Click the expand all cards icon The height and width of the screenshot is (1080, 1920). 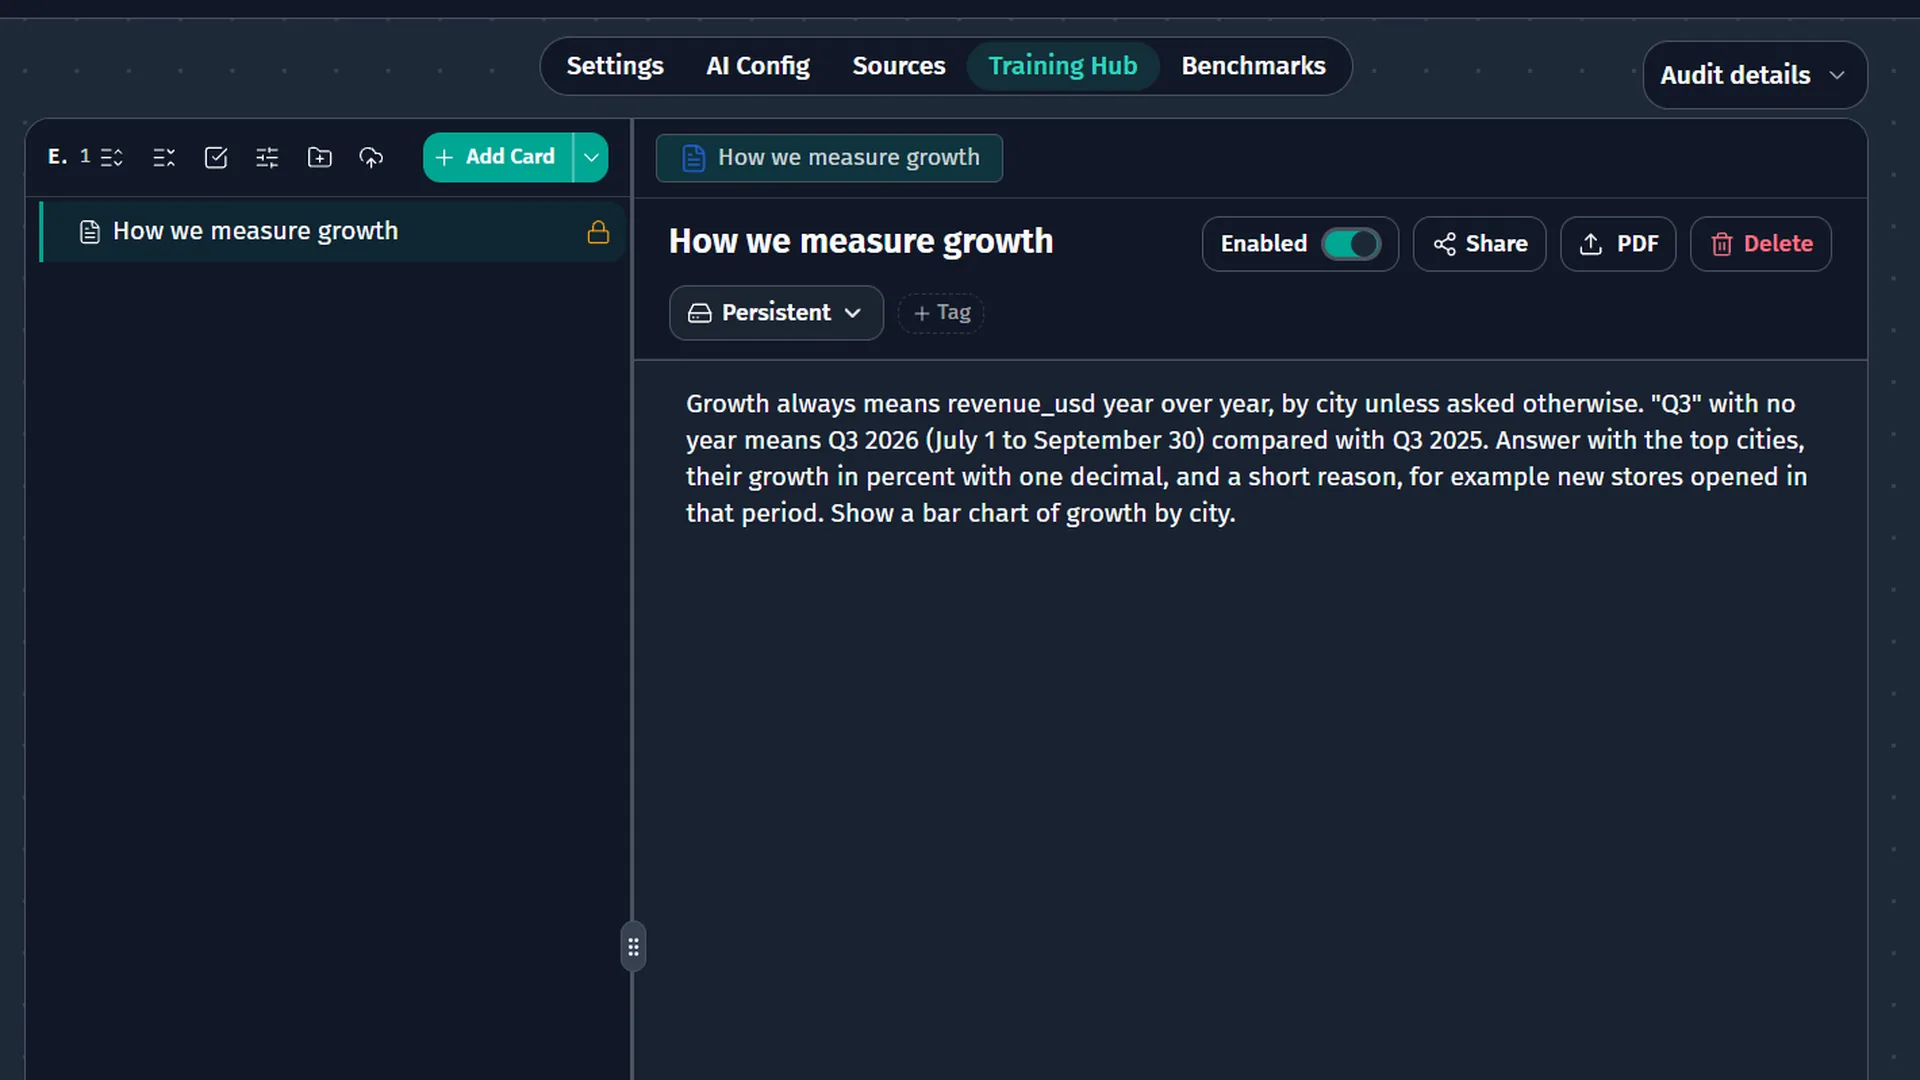click(x=112, y=158)
